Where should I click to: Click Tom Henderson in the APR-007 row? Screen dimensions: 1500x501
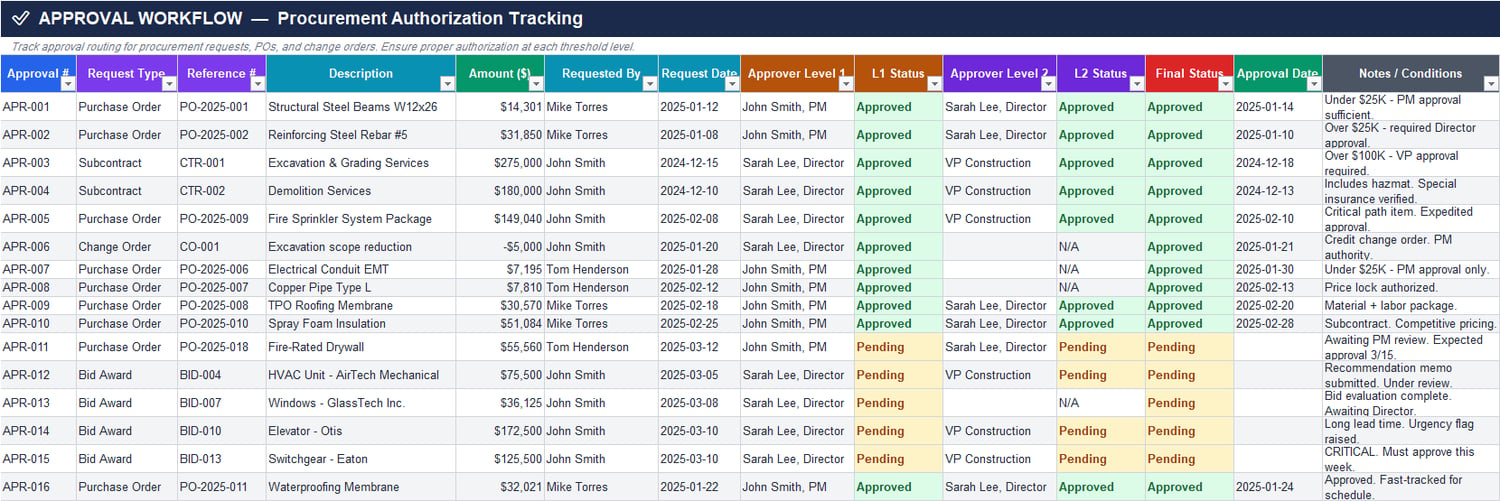(x=601, y=270)
